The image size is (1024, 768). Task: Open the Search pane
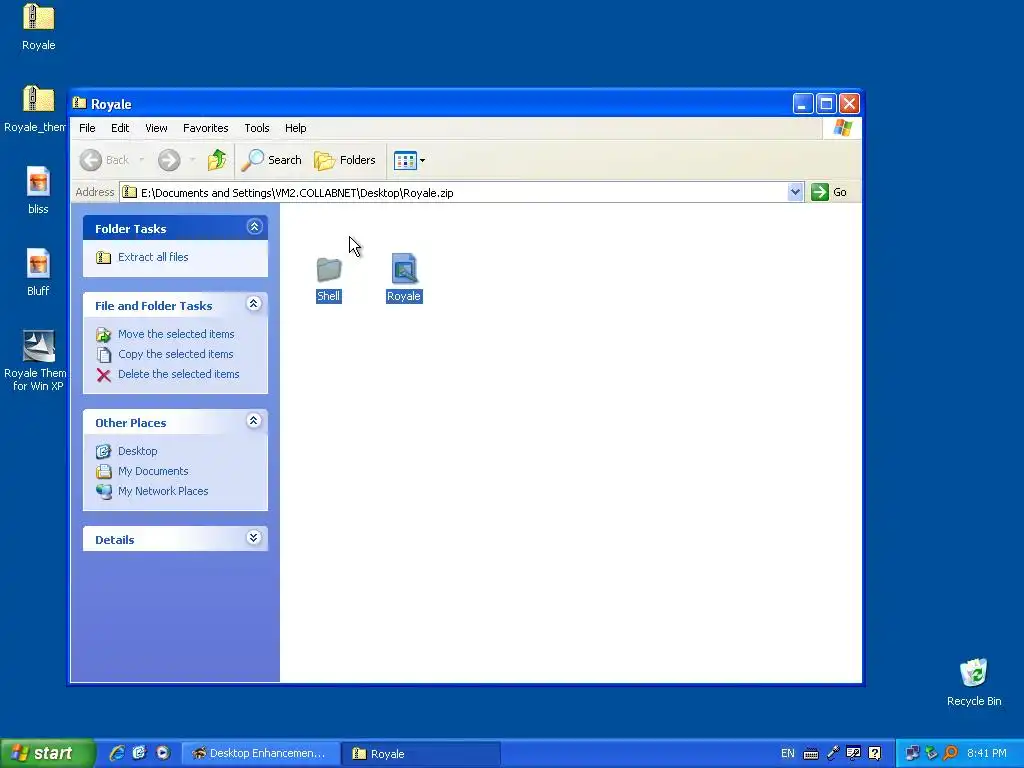(x=272, y=160)
